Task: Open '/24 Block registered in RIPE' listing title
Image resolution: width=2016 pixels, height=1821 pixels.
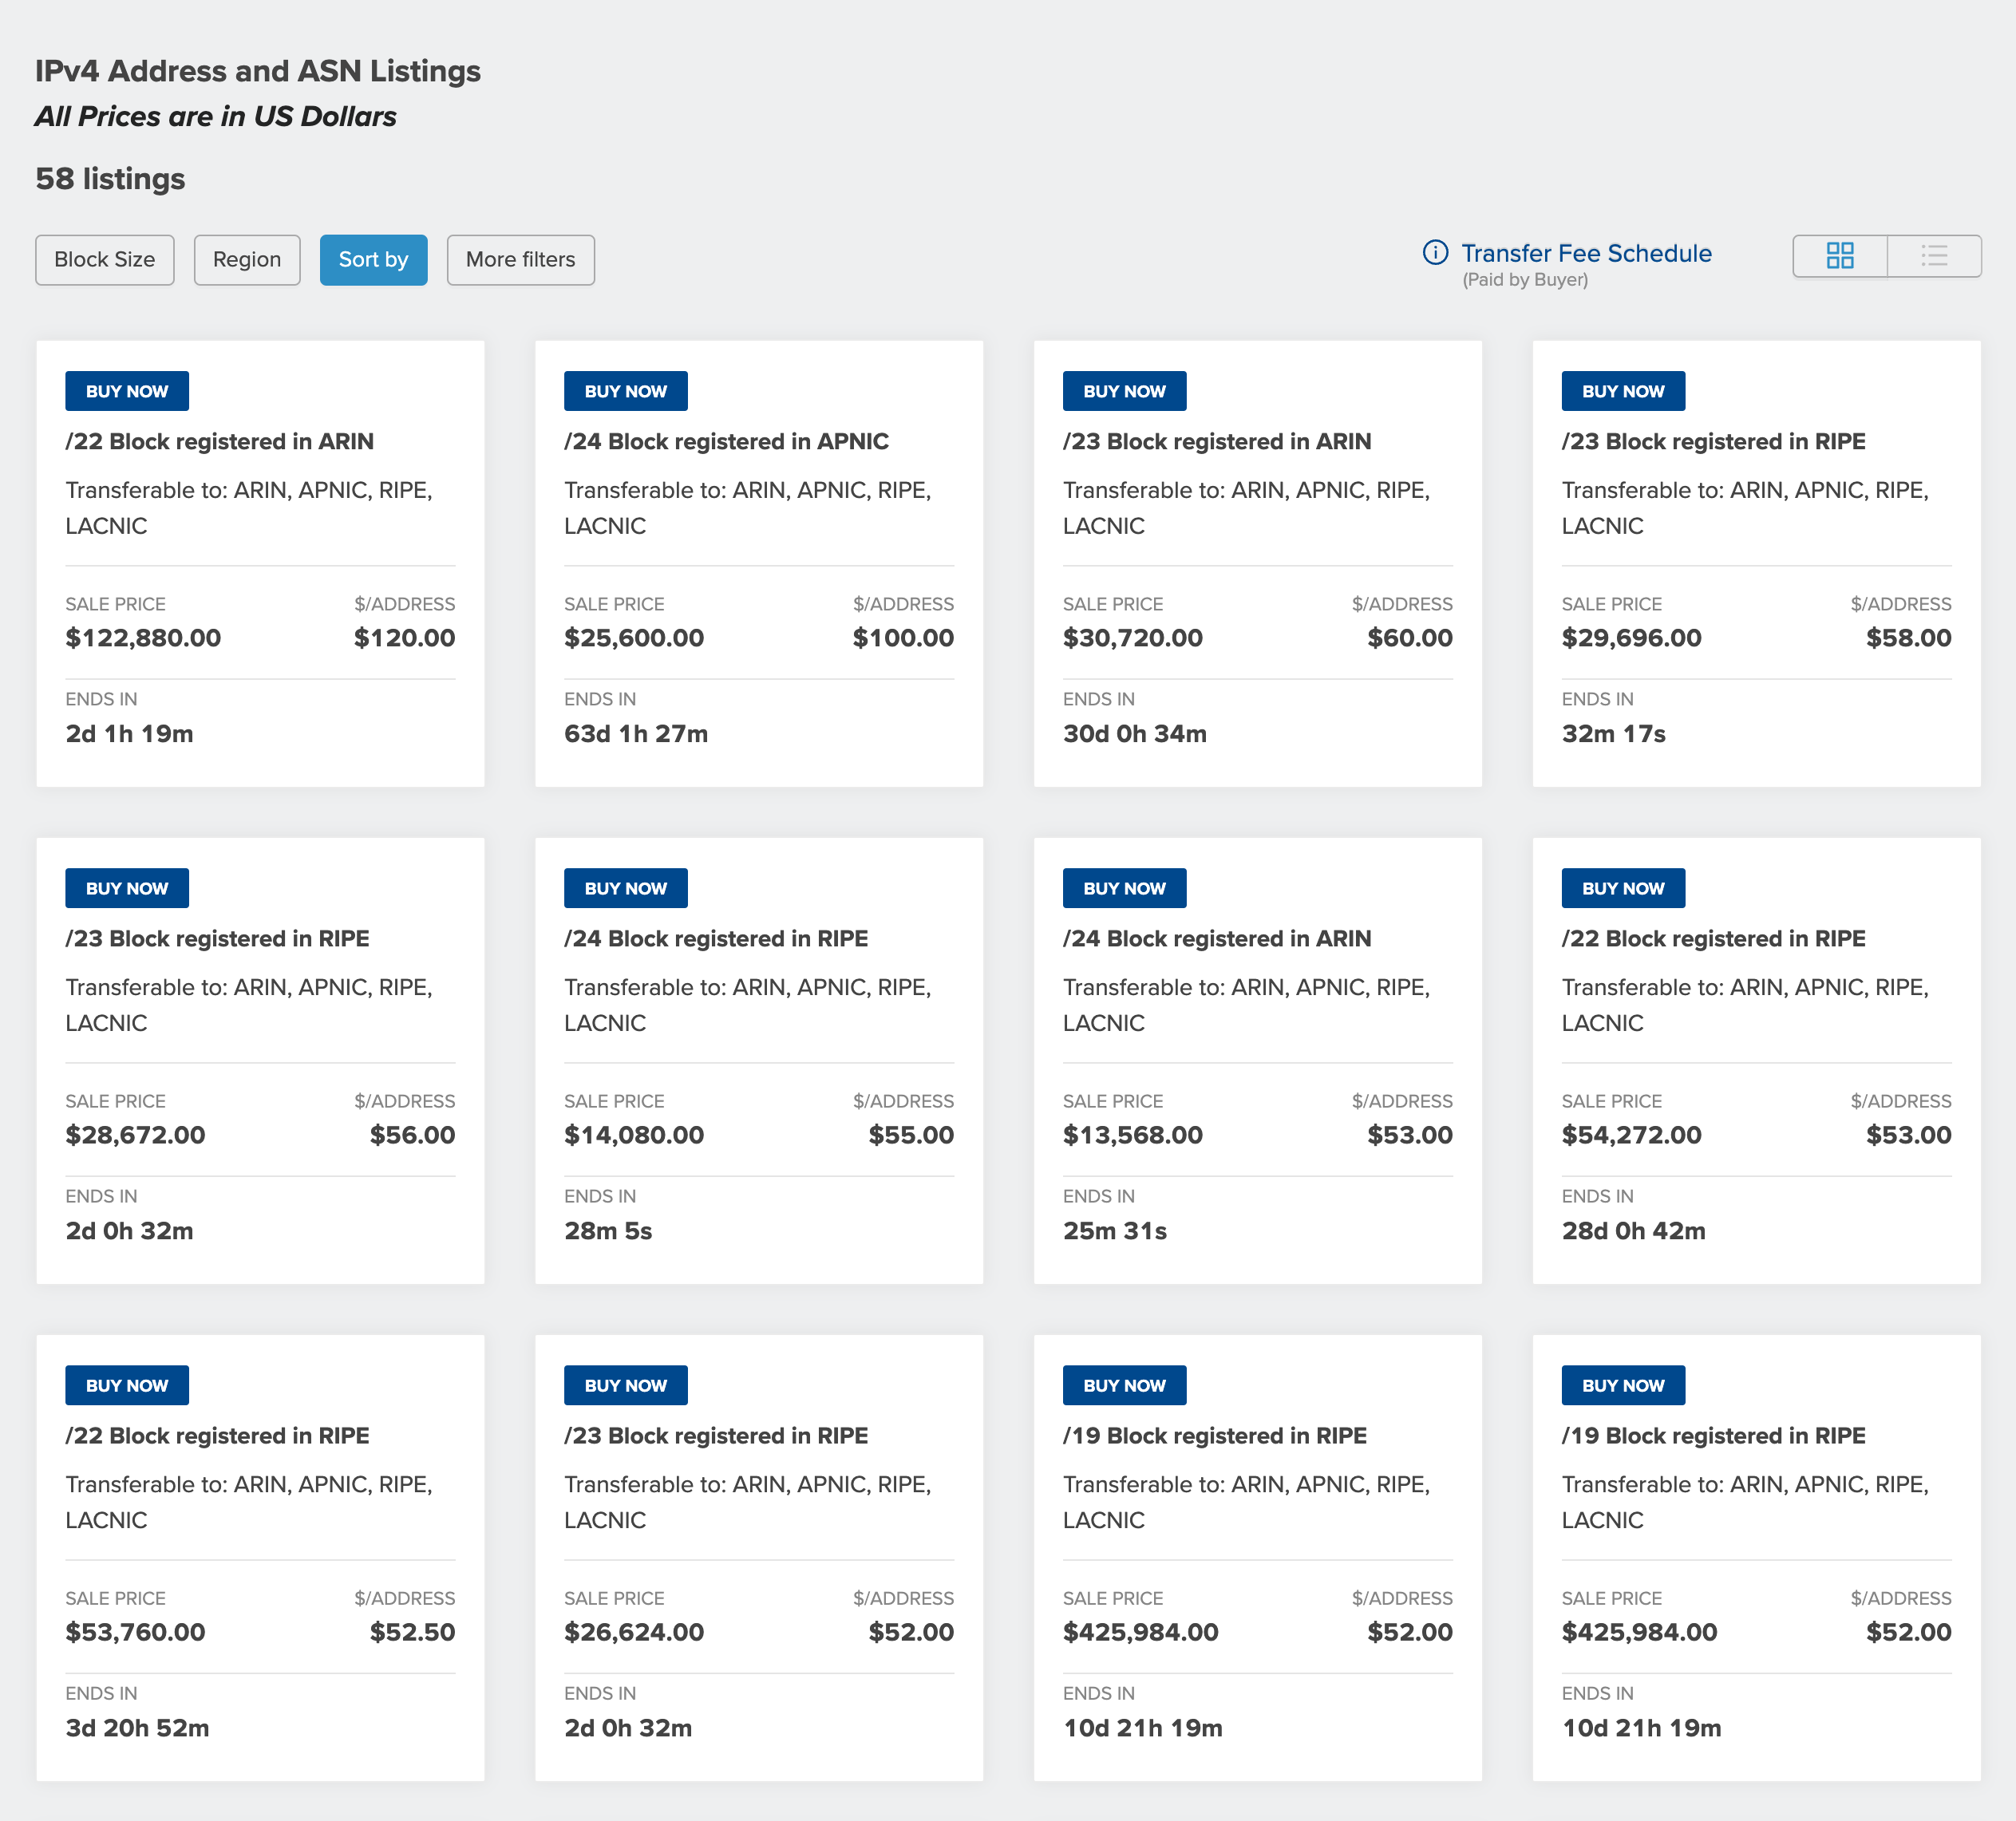Action: point(716,938)
